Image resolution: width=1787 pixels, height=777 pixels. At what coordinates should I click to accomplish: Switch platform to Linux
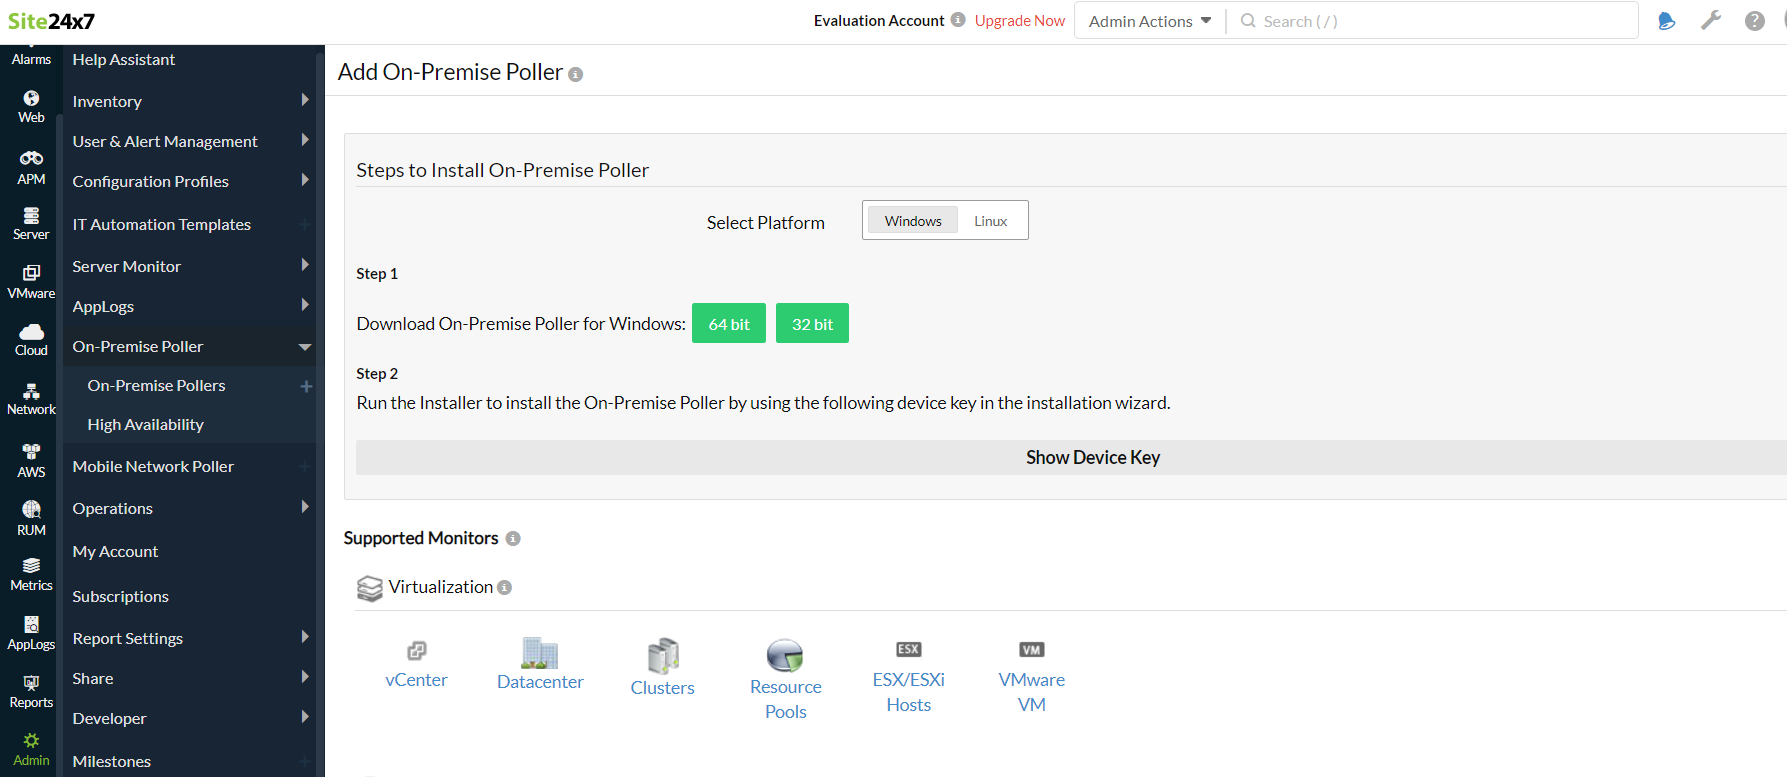990,221
